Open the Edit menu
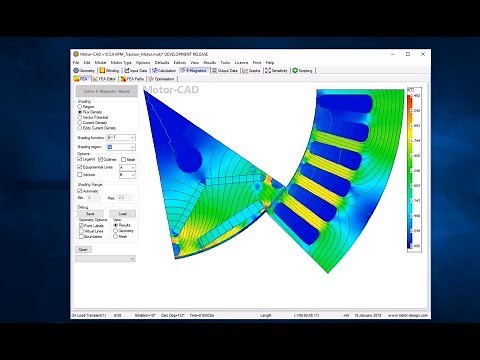 (87, 63)
